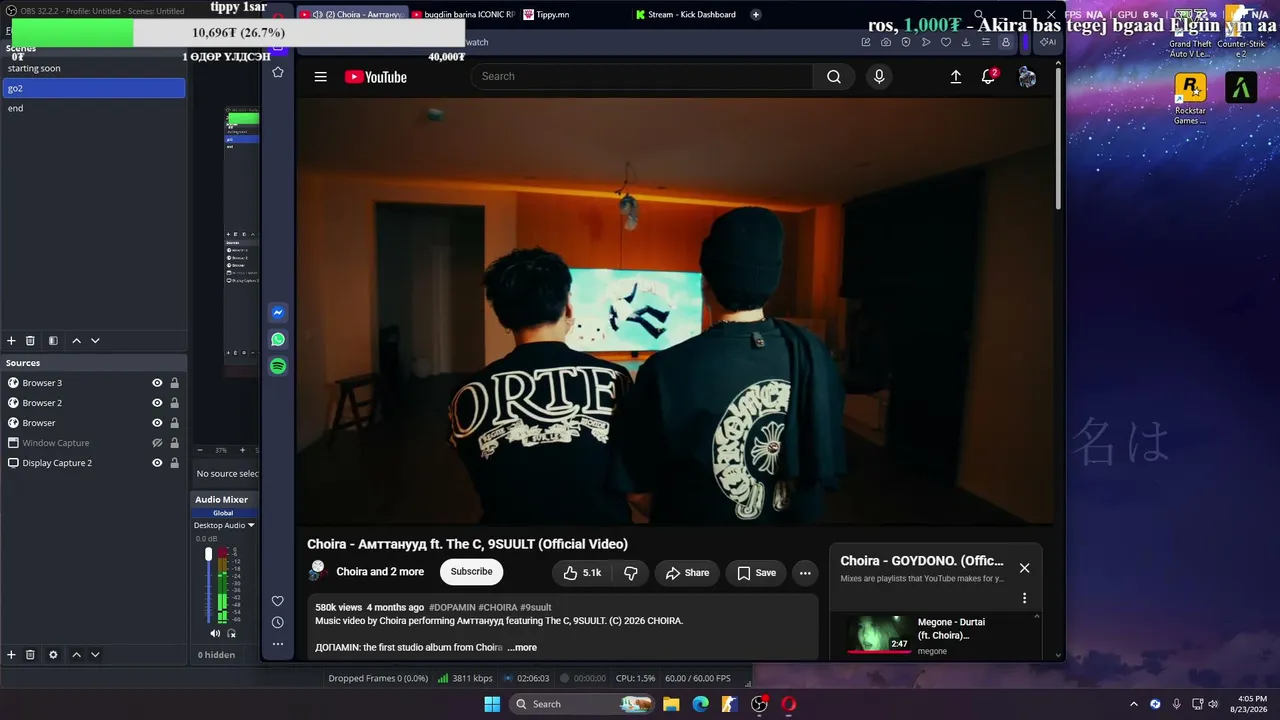
Task: Open YouTube create upload button
Action: click(x=956, y=77)
